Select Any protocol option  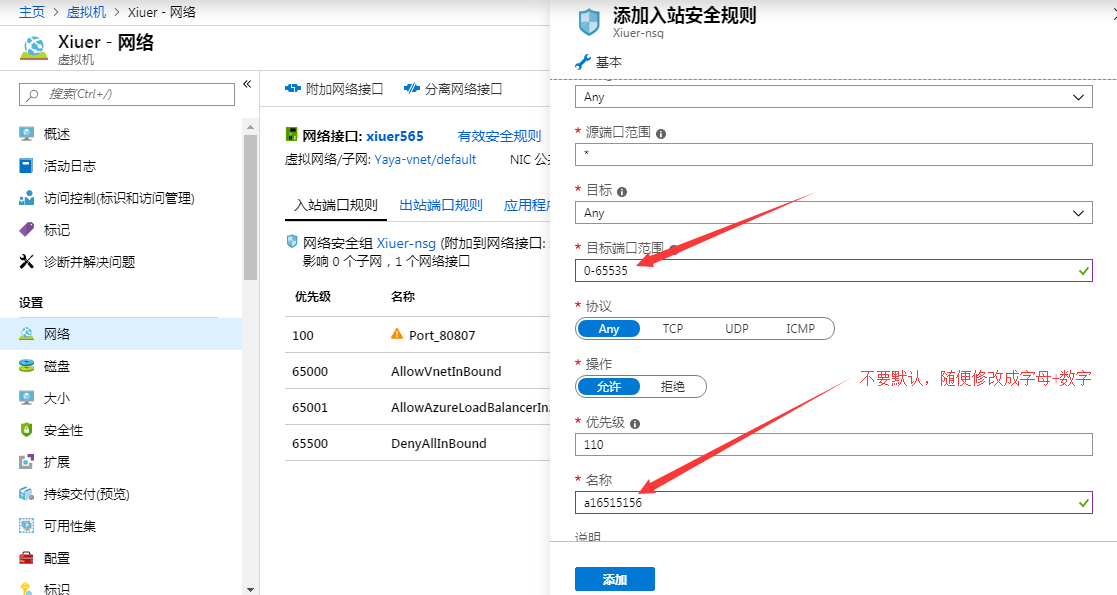(608, 328)
